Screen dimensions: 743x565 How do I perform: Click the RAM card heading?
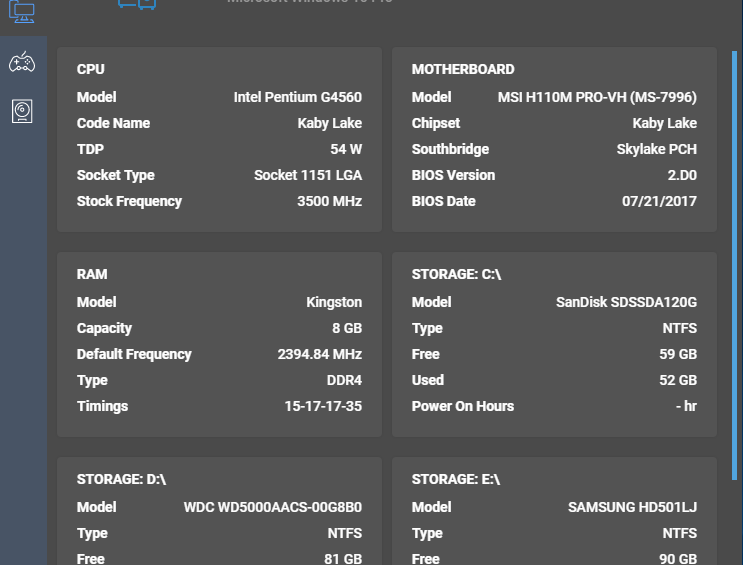[x=92, y=274]
